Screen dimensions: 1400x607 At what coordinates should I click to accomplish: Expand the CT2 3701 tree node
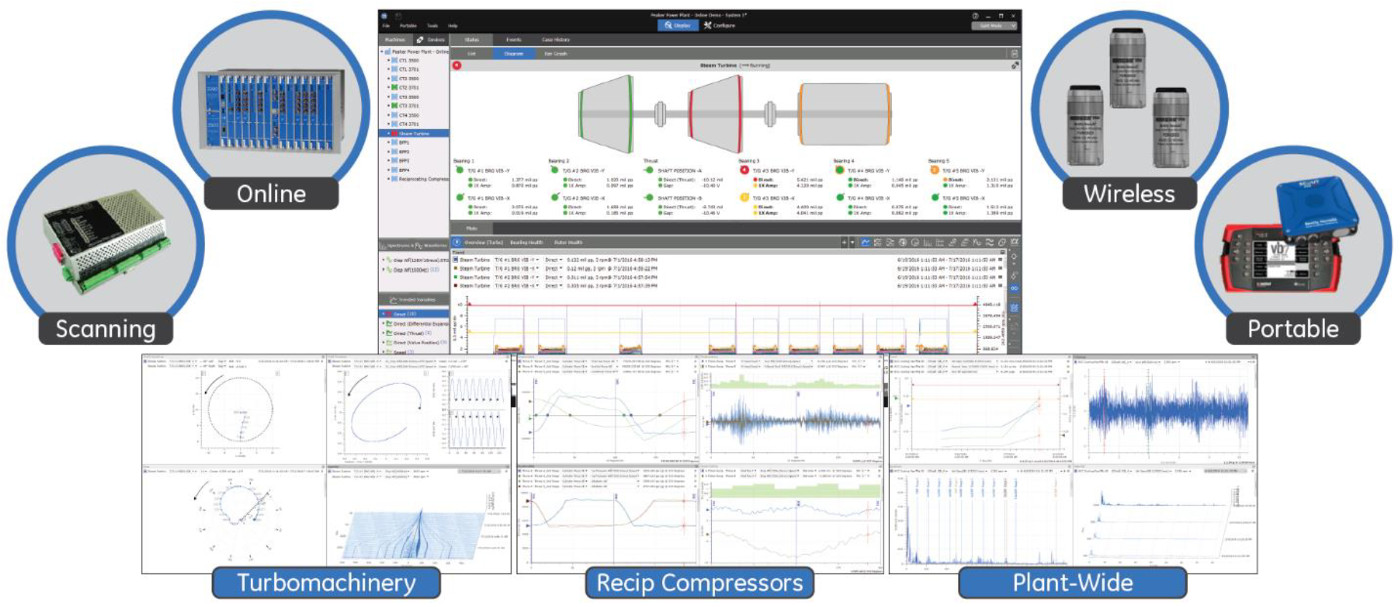click(x=388, y=87)
